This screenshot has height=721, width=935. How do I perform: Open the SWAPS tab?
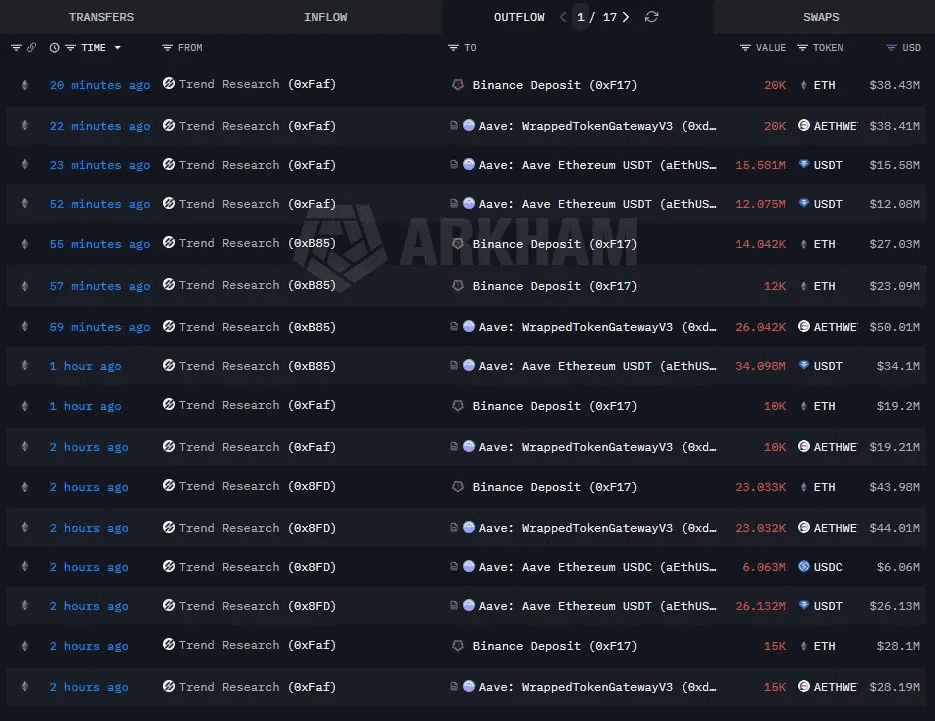(x=821, y=17)
